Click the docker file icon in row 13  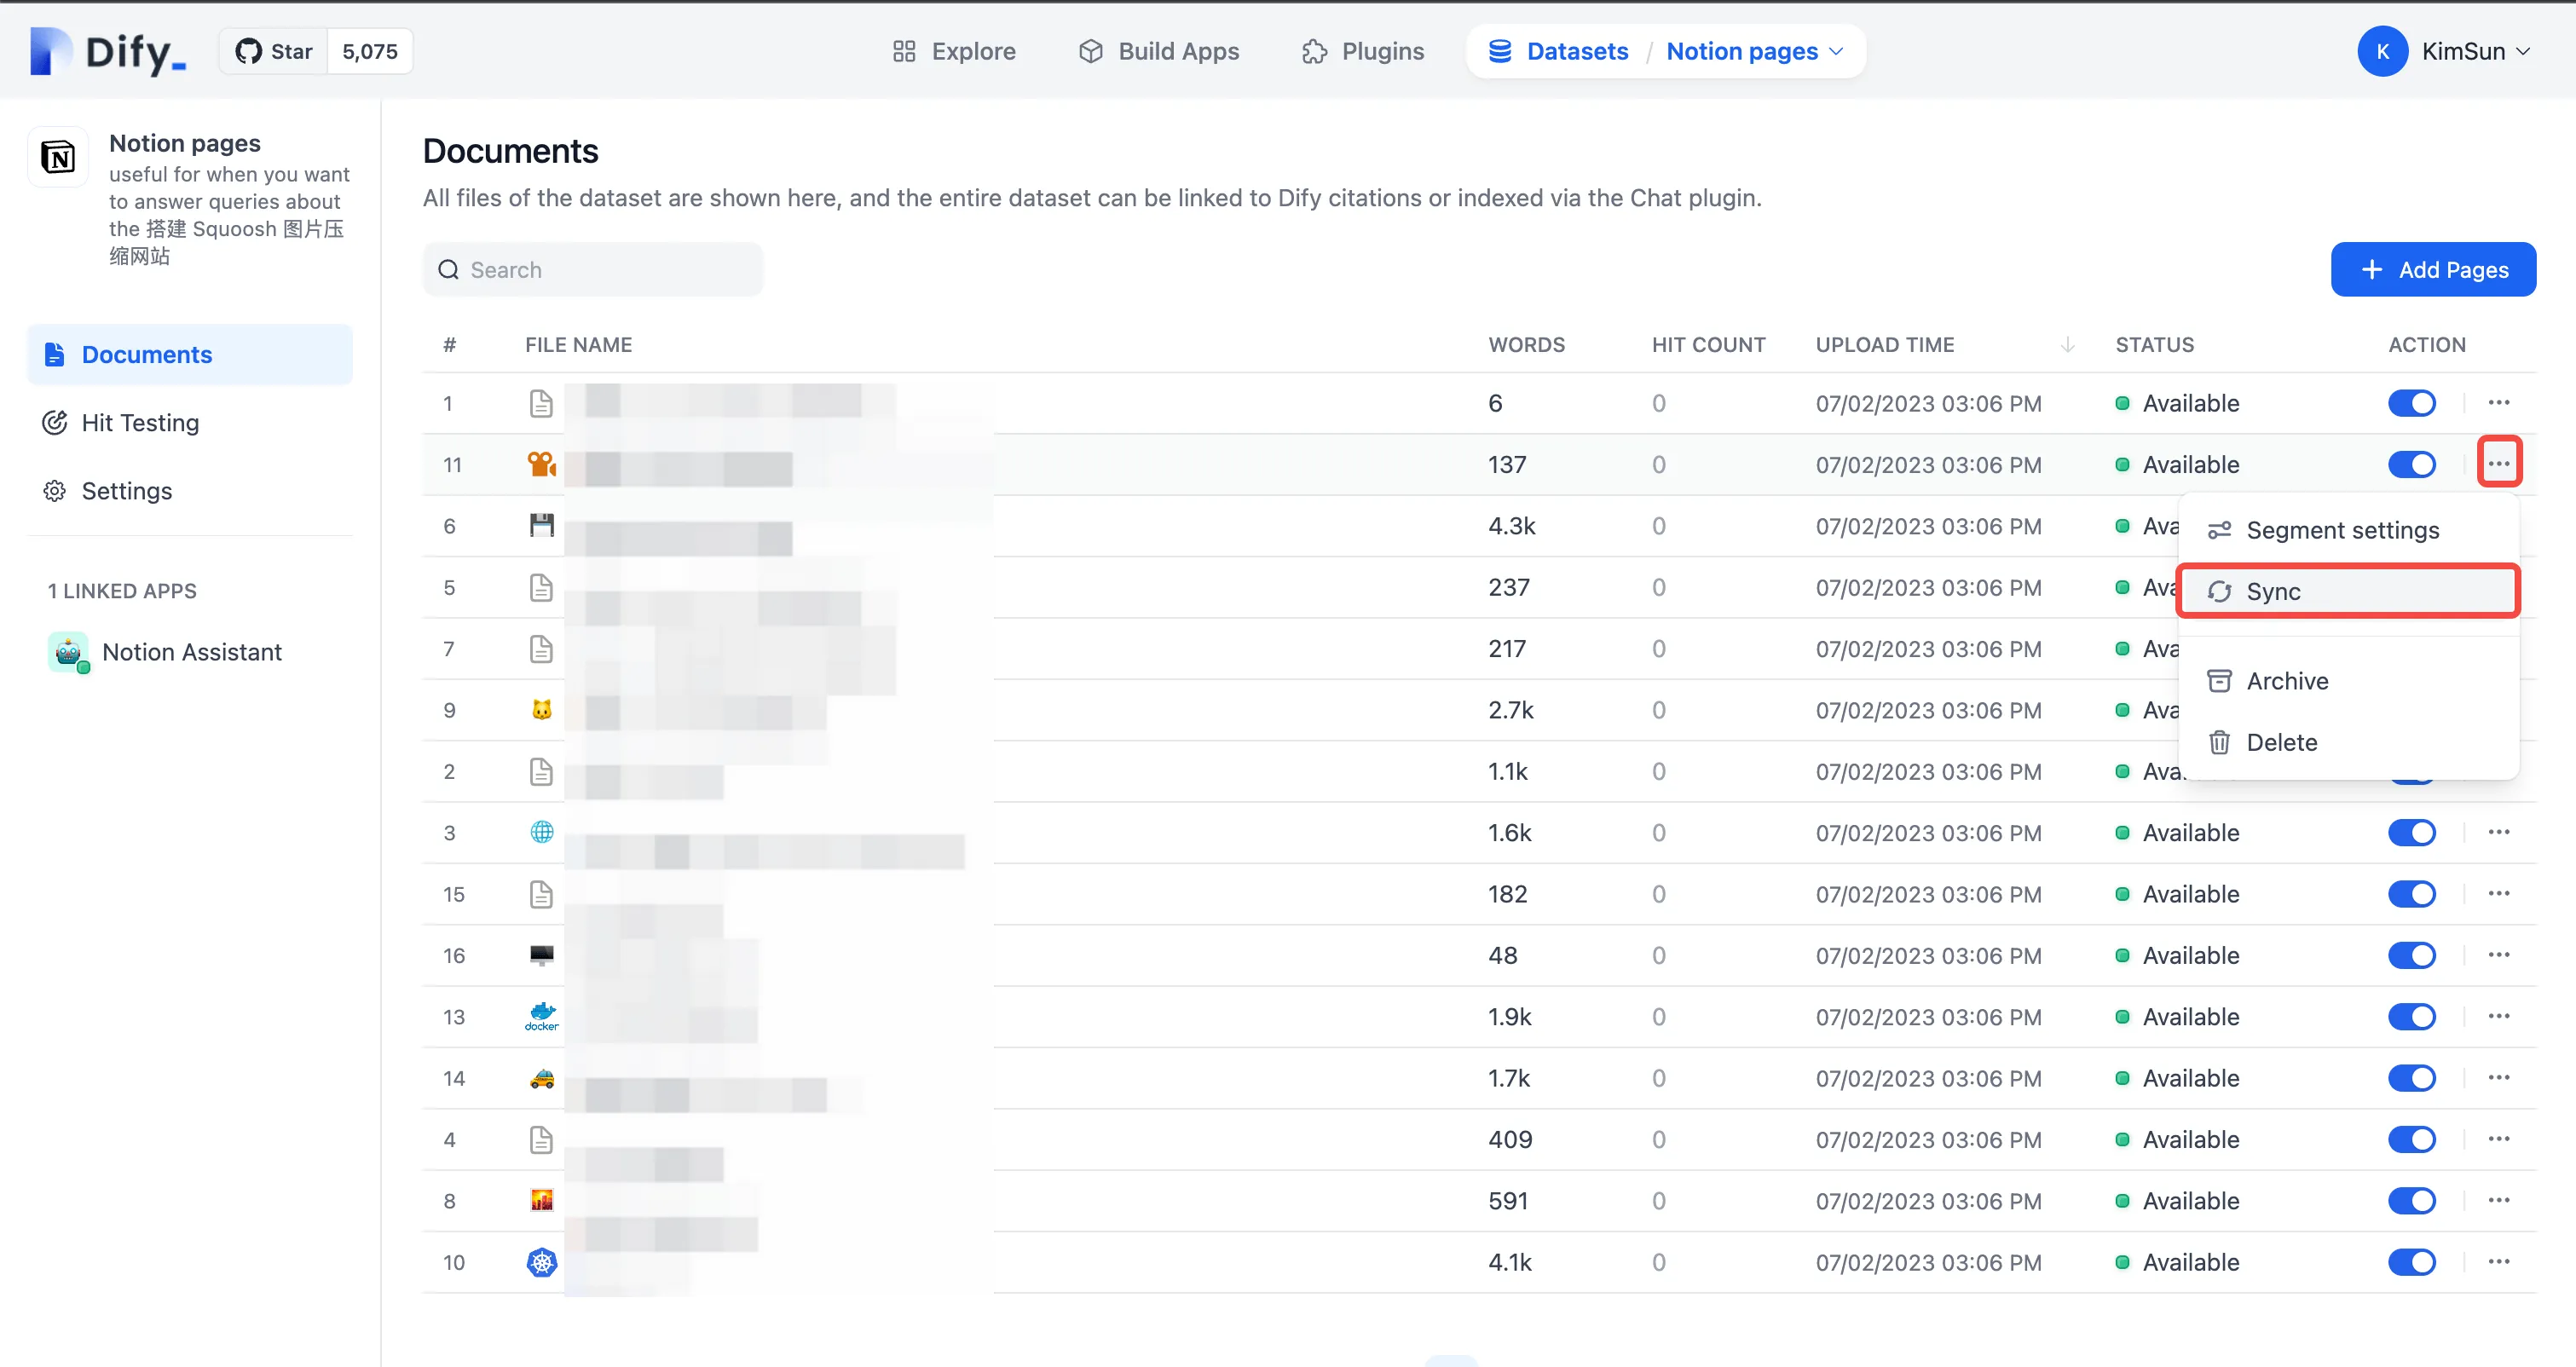(x=541, y=1016)
